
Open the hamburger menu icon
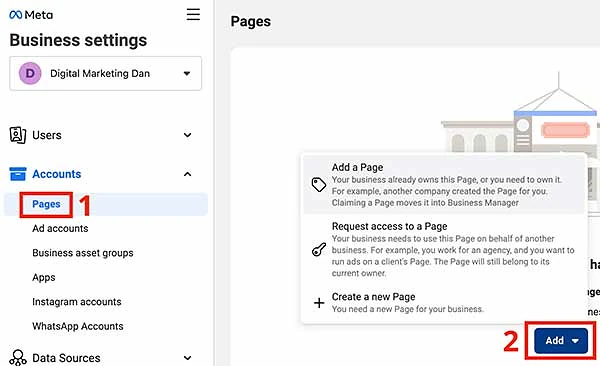click(x=193, y=14)
